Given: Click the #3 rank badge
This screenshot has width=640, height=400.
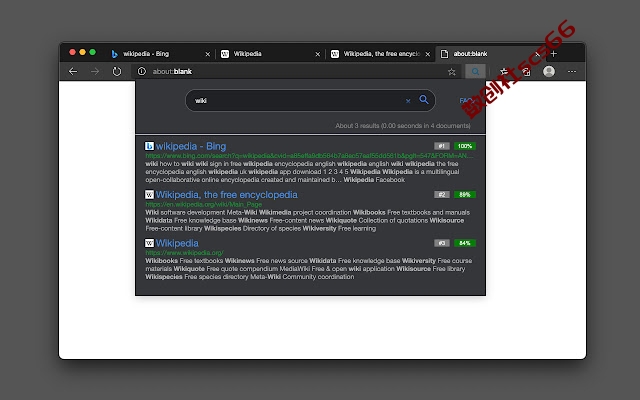Looking at the screenshot, I should pos(442,243).
